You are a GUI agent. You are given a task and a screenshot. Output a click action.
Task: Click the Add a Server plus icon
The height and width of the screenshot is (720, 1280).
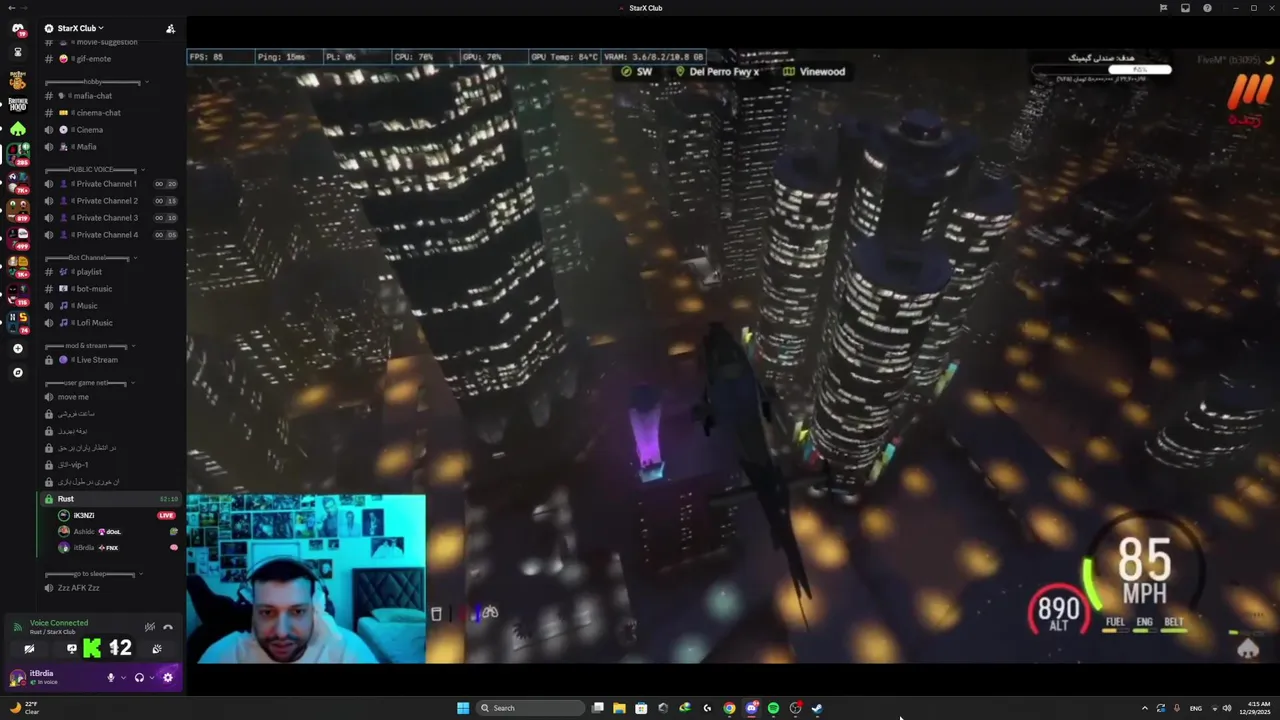click(x=17, y=349)
